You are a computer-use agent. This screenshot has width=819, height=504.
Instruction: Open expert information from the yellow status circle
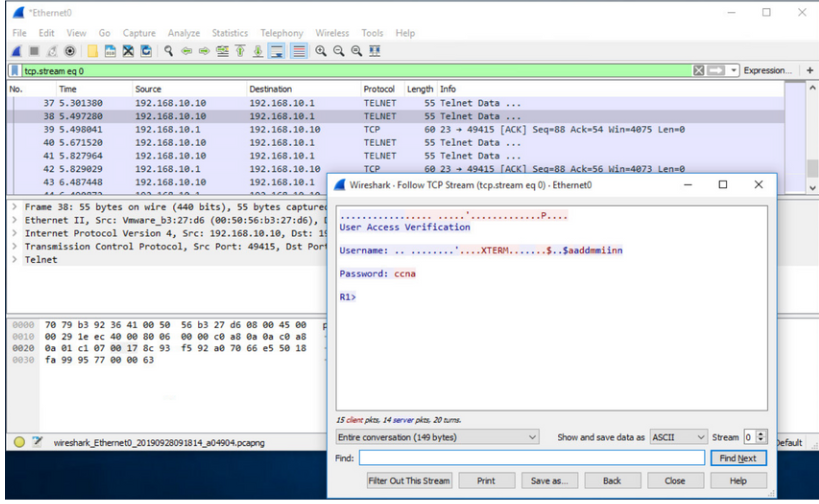tap(19, 442)
